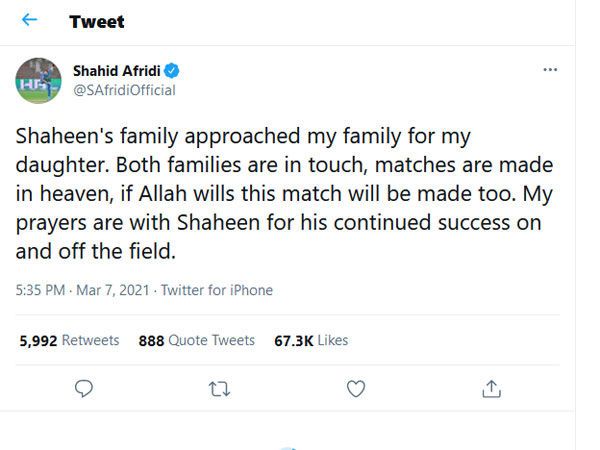Click the Tweet page header title

coord(97,21)
